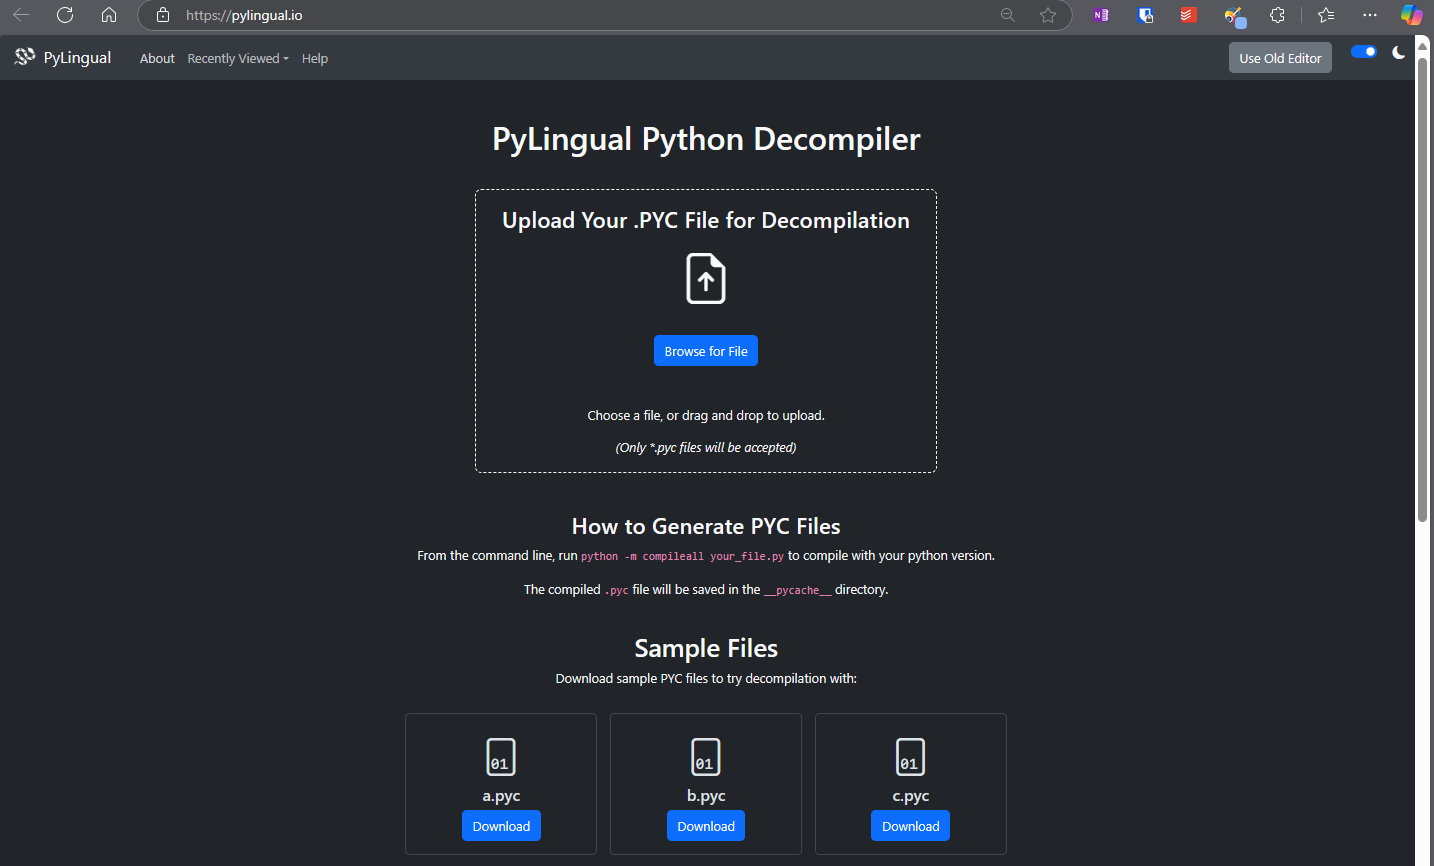Open the OneNote extension icon
This screenshot has height=866, width=1434.
(1101, 15)
